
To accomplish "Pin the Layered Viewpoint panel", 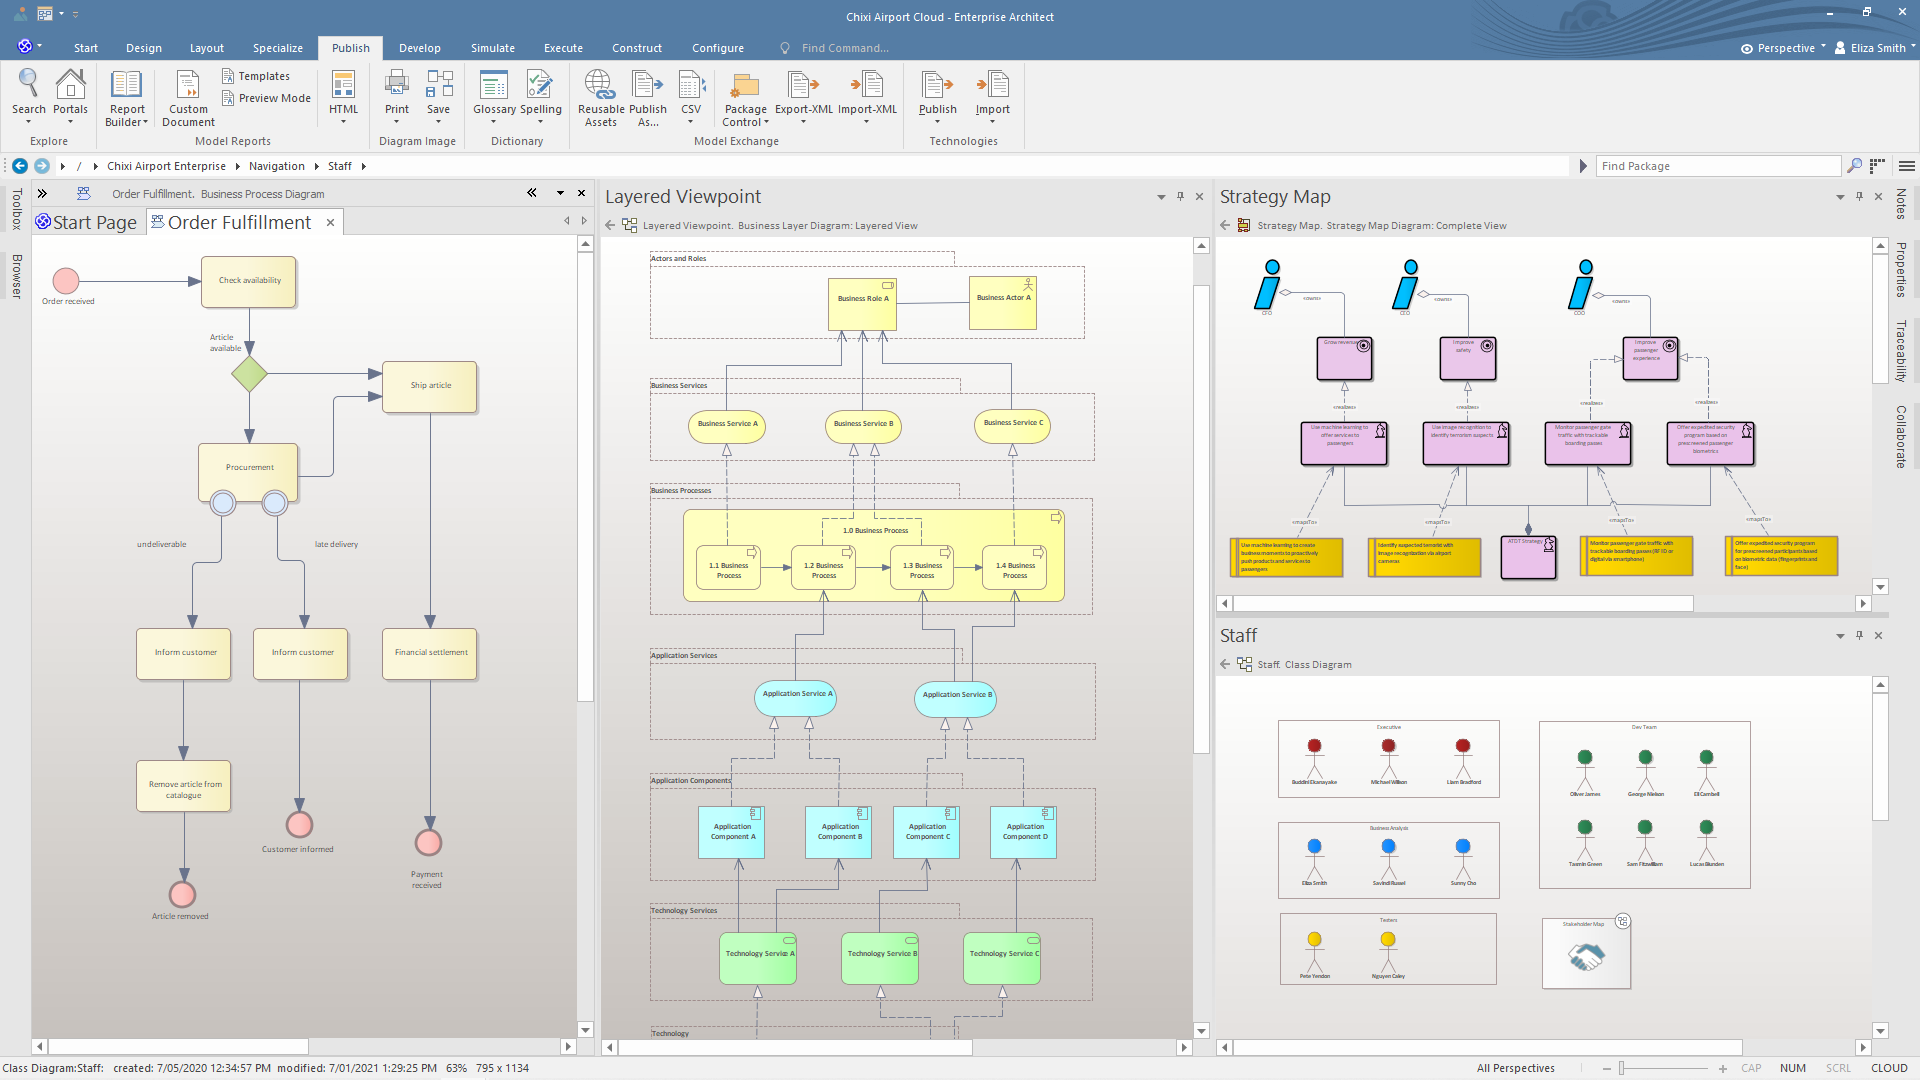I will [1180, 197].
